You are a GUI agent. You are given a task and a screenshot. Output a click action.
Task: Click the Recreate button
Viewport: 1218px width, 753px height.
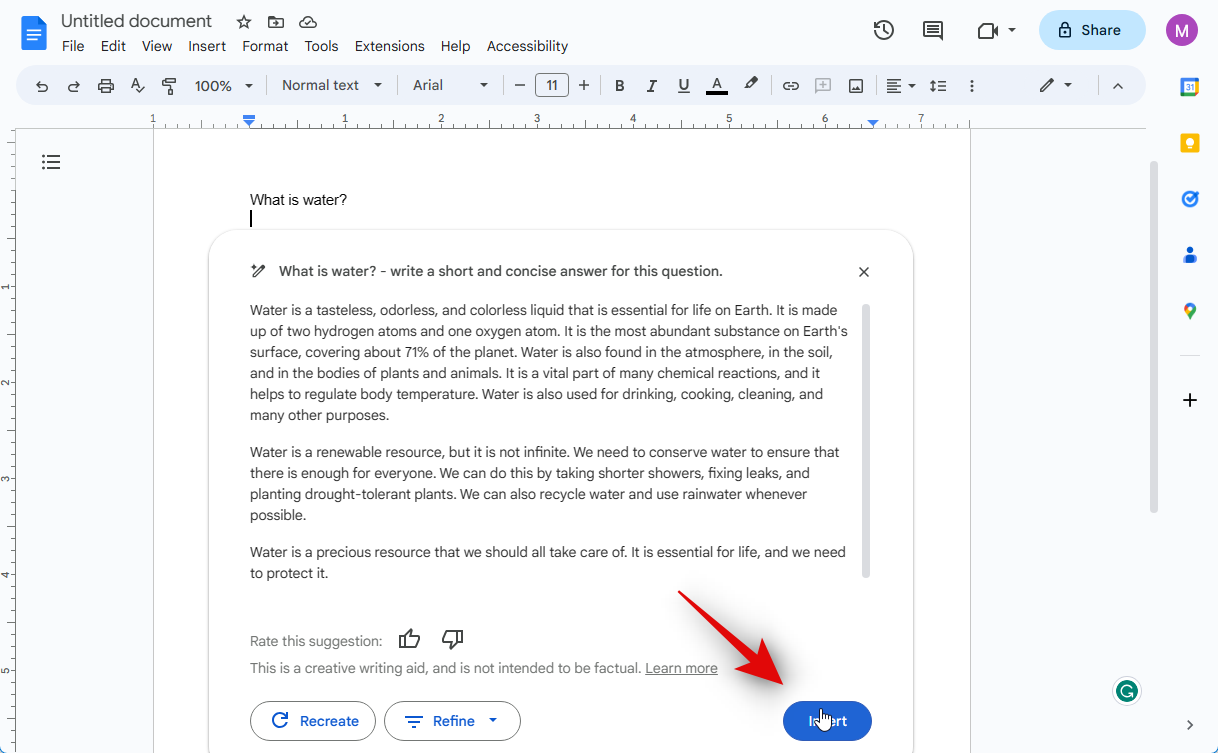[313, 721]
